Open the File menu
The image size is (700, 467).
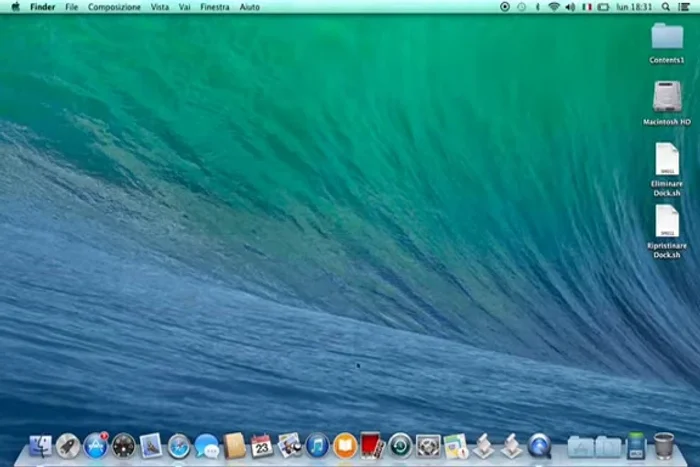pos(71,6)
